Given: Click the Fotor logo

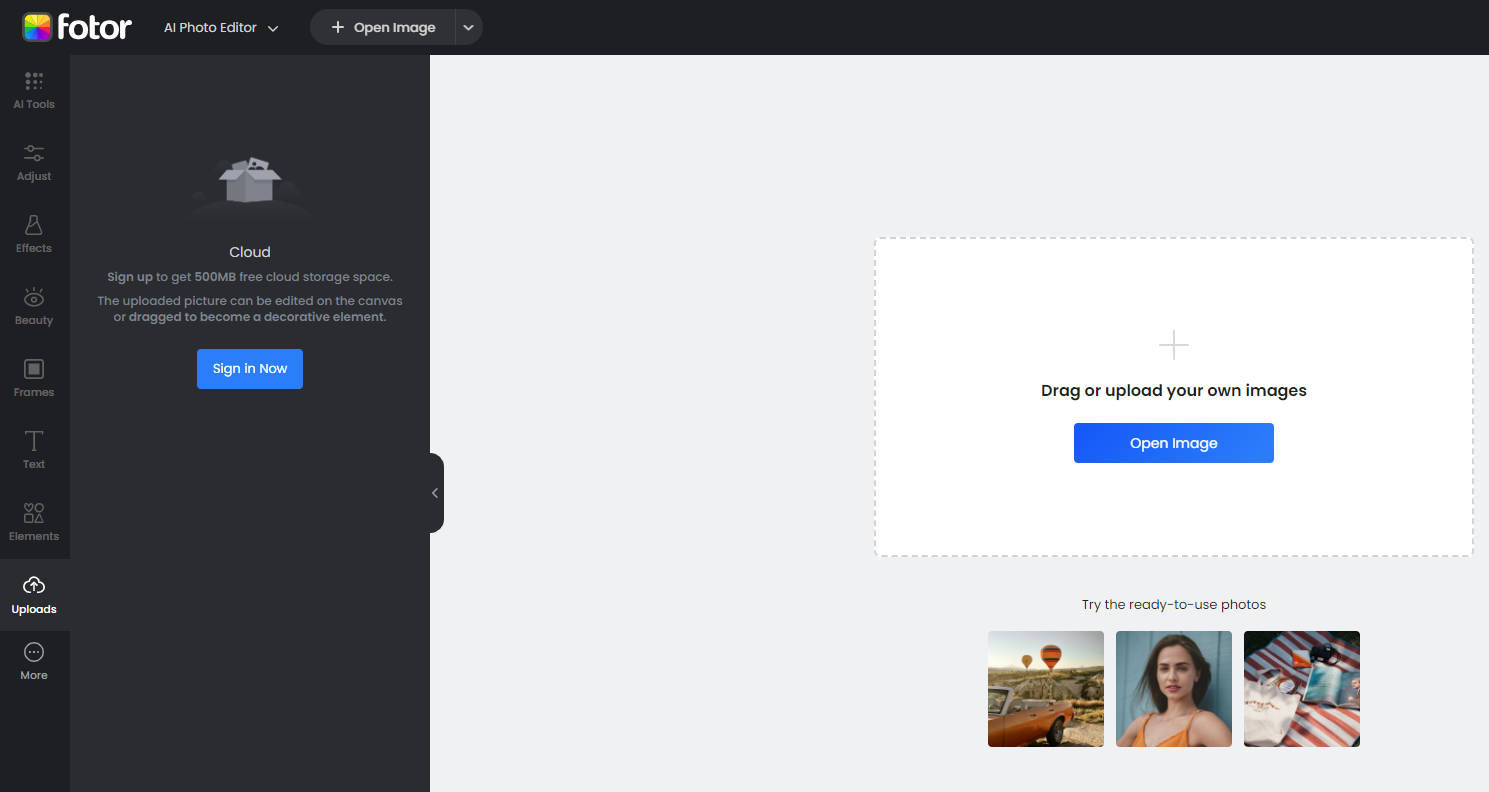Looking at the screenshot, I should click(x=77, y=27).
